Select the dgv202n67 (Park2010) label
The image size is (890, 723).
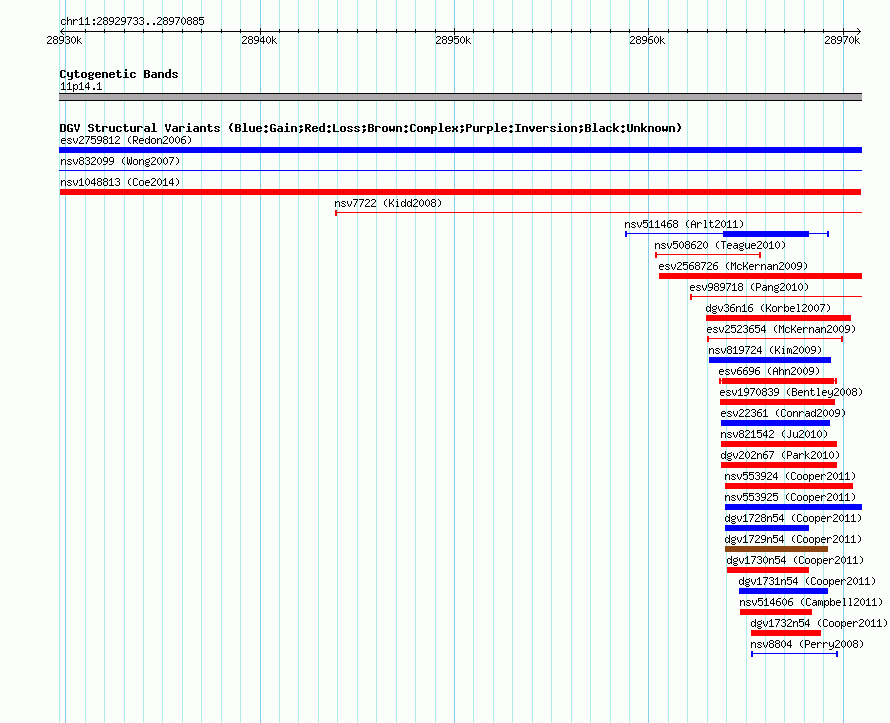click(780, 455)
